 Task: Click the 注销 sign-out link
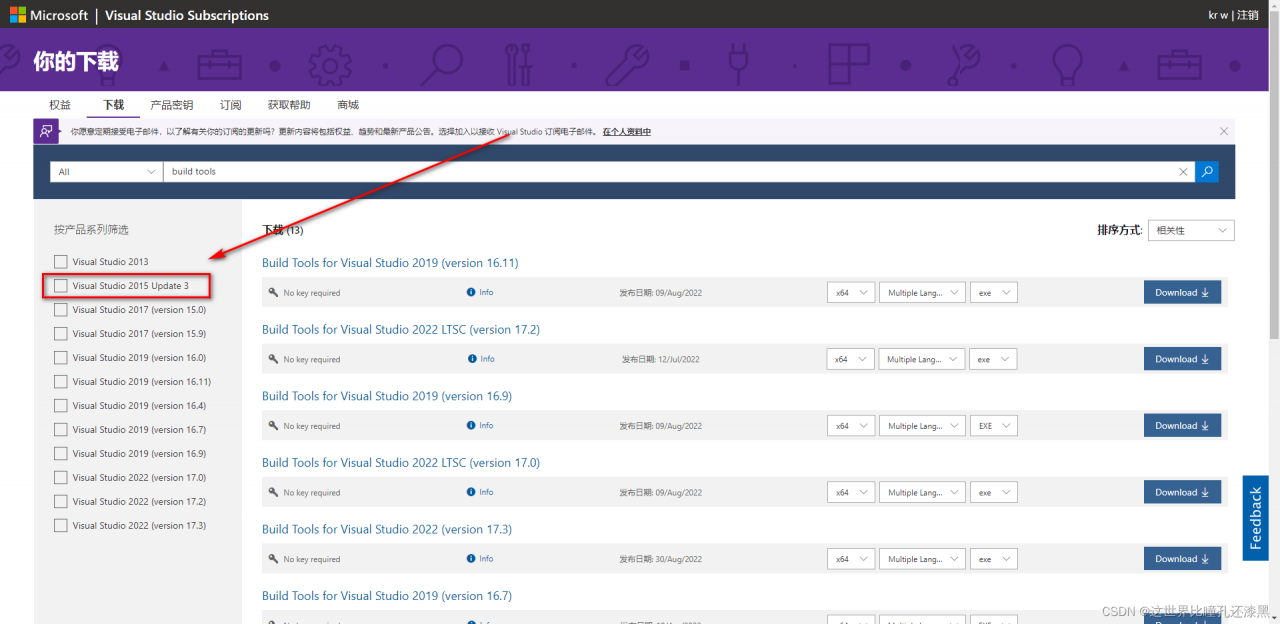click(1247, 15)
